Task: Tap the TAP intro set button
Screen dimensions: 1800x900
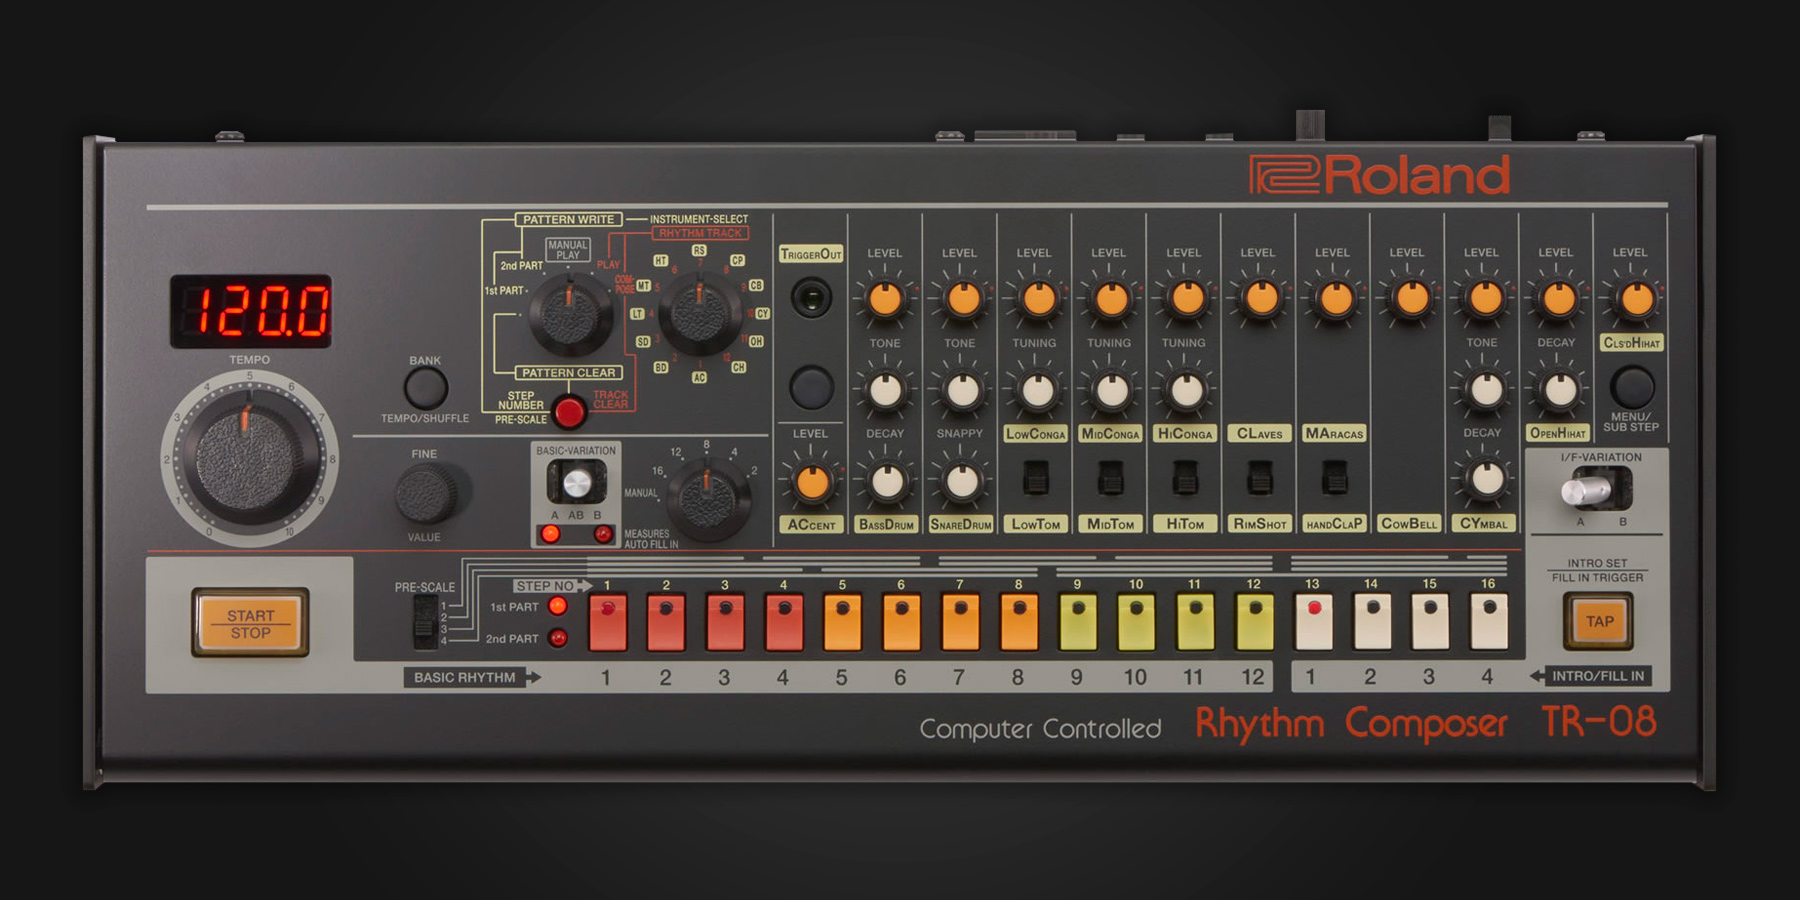Action: click(x=1598, y=621)
